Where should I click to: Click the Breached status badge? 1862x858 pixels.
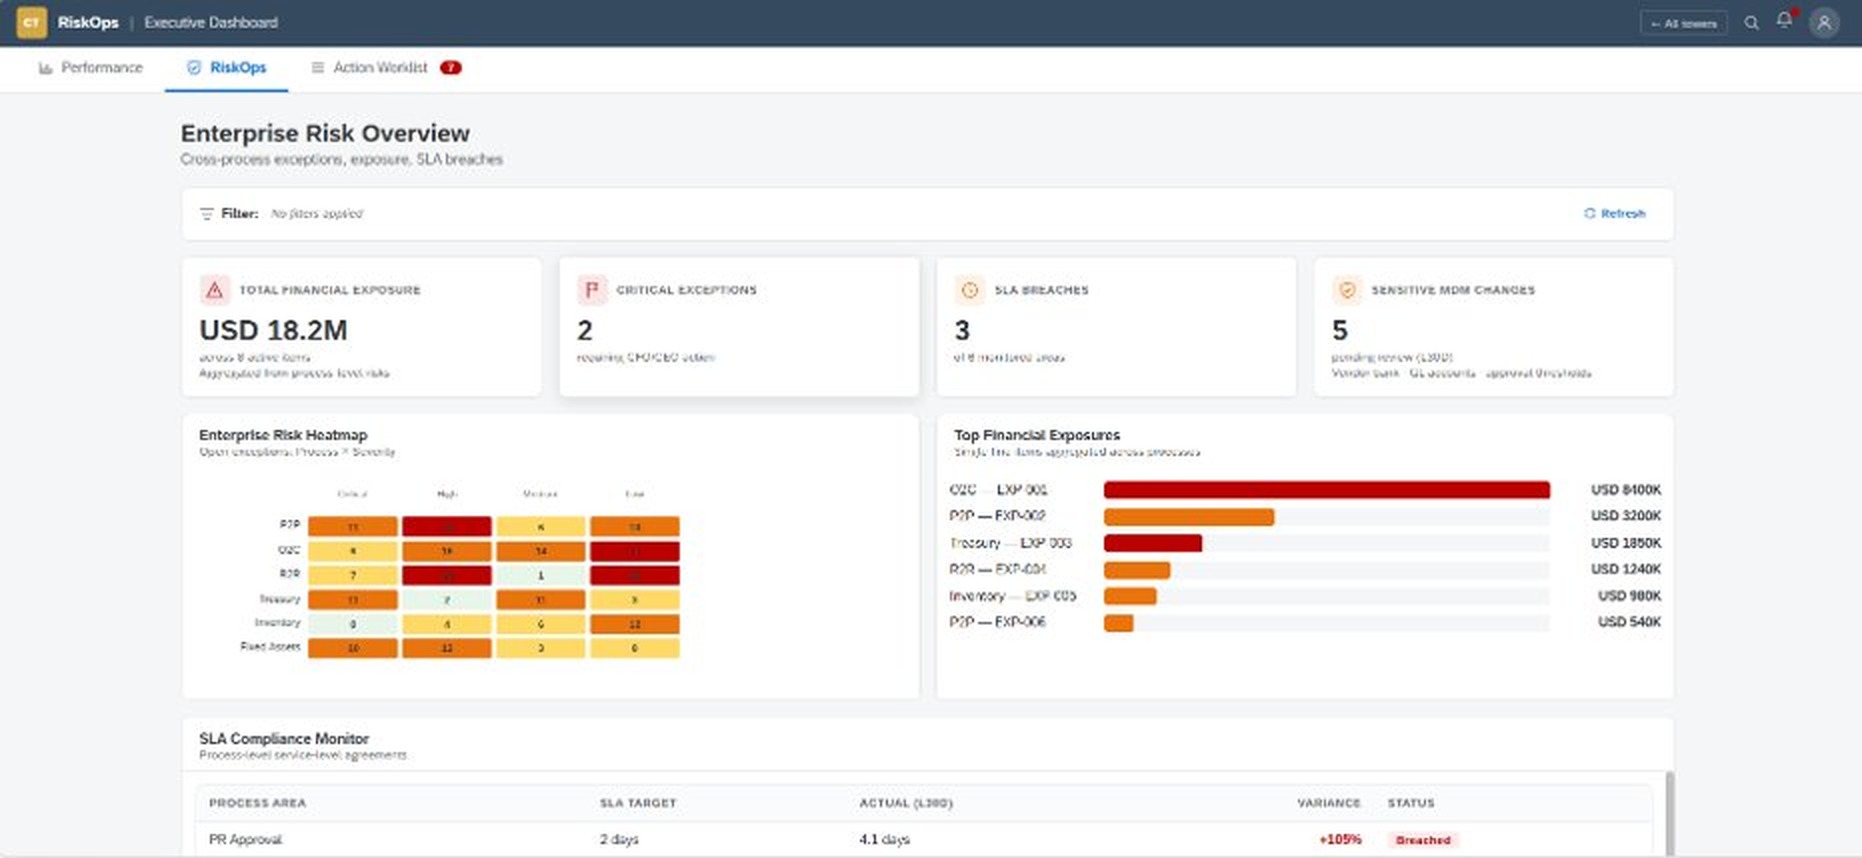[1423, 840]
